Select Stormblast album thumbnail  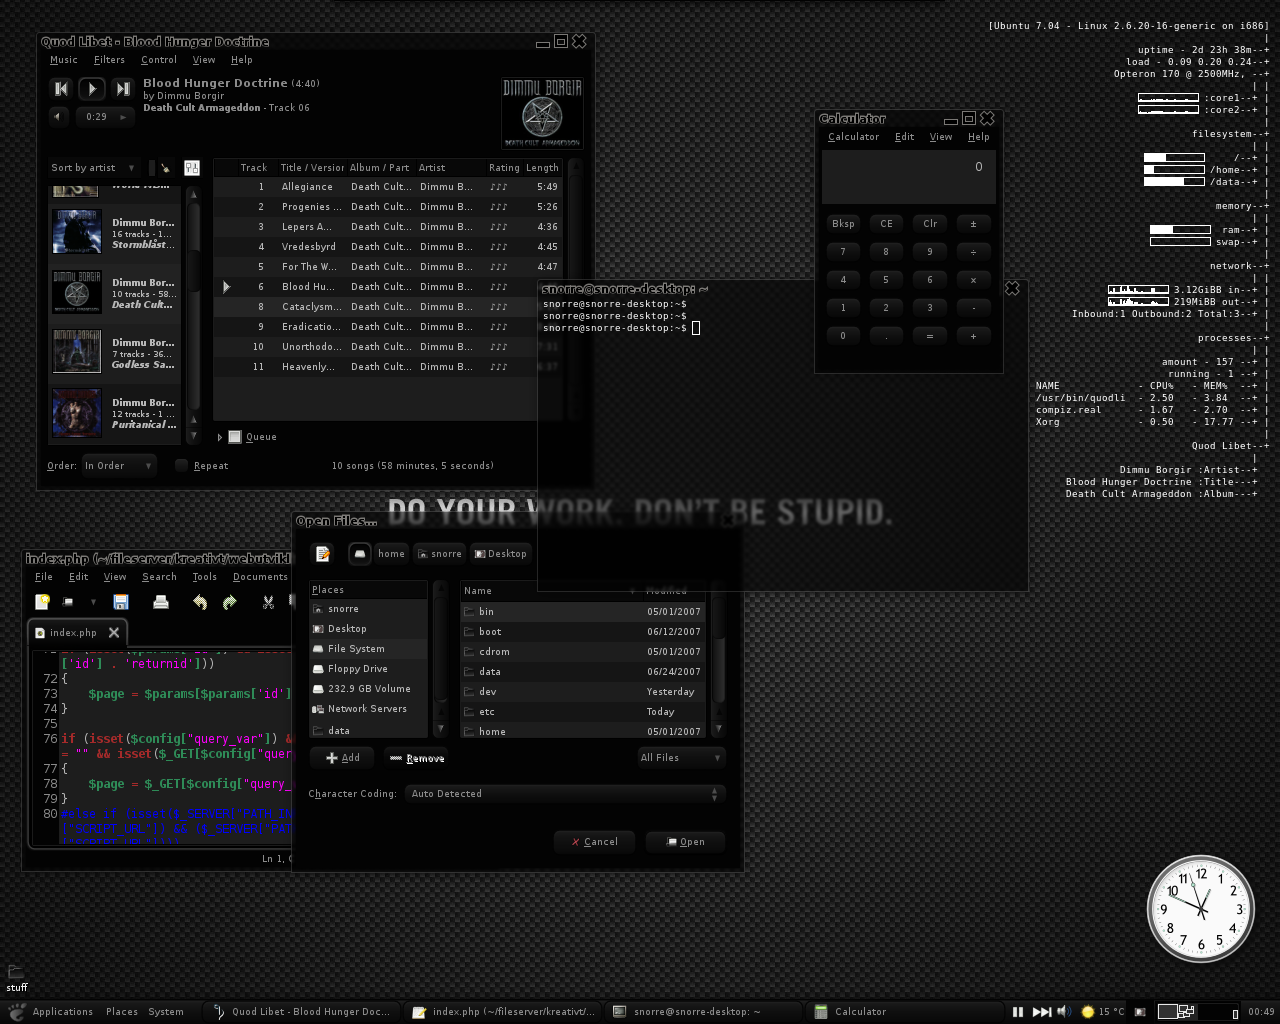77,232
